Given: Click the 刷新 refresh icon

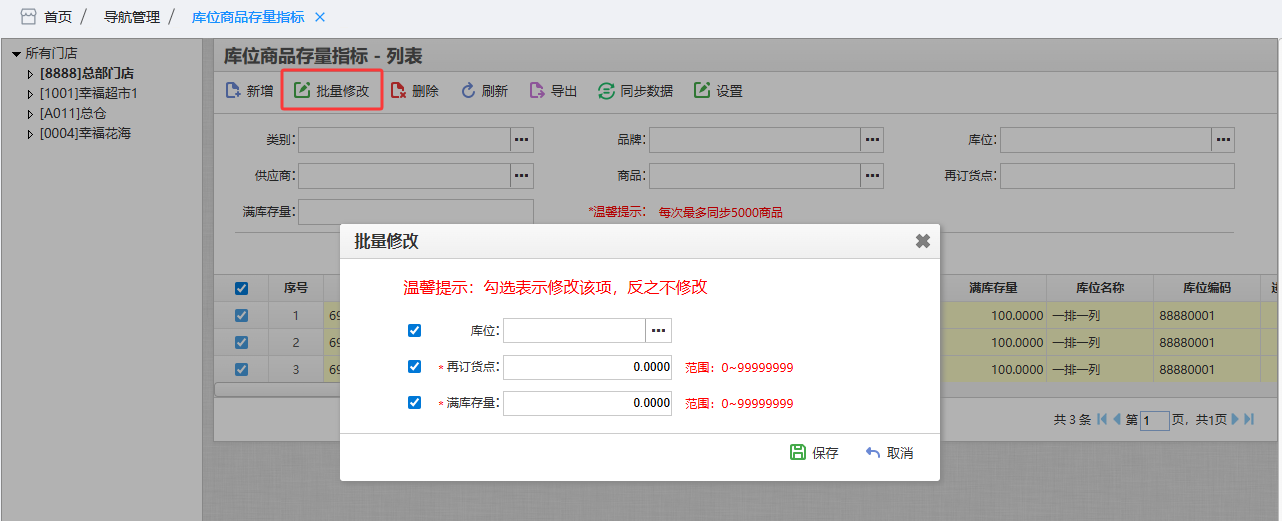Looking at the screenshot, I should (x=468, y=91).
